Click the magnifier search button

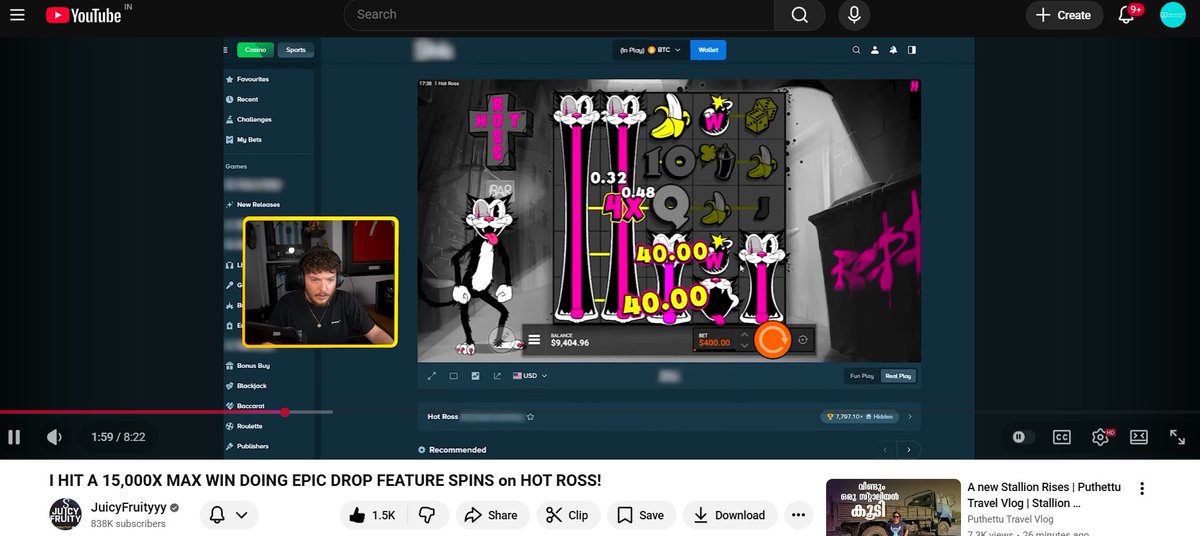799,15
